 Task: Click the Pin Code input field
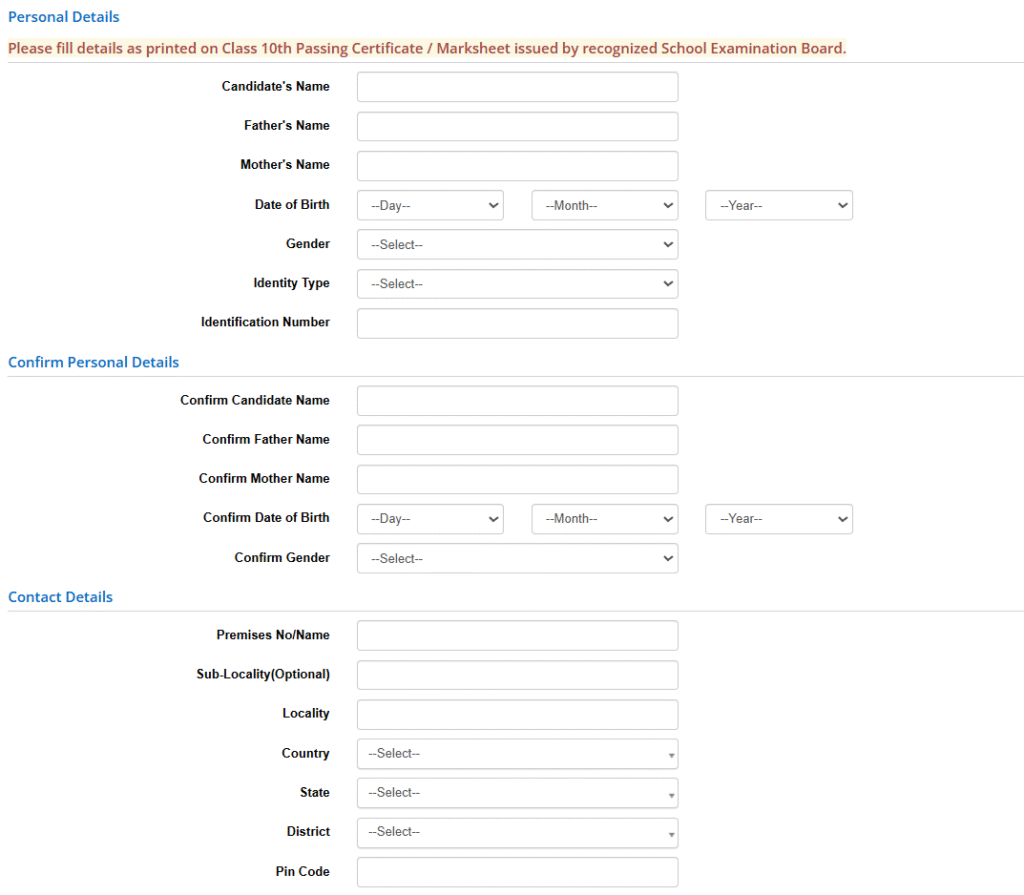[x=517, y=872]
